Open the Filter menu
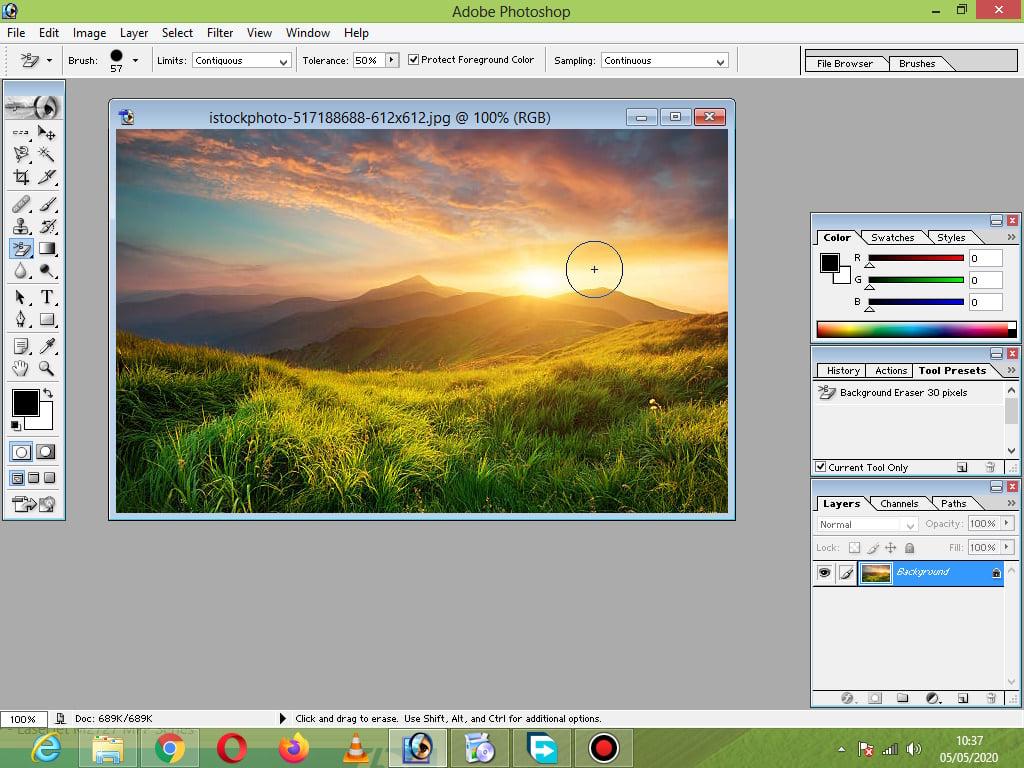 pos(219,32)
